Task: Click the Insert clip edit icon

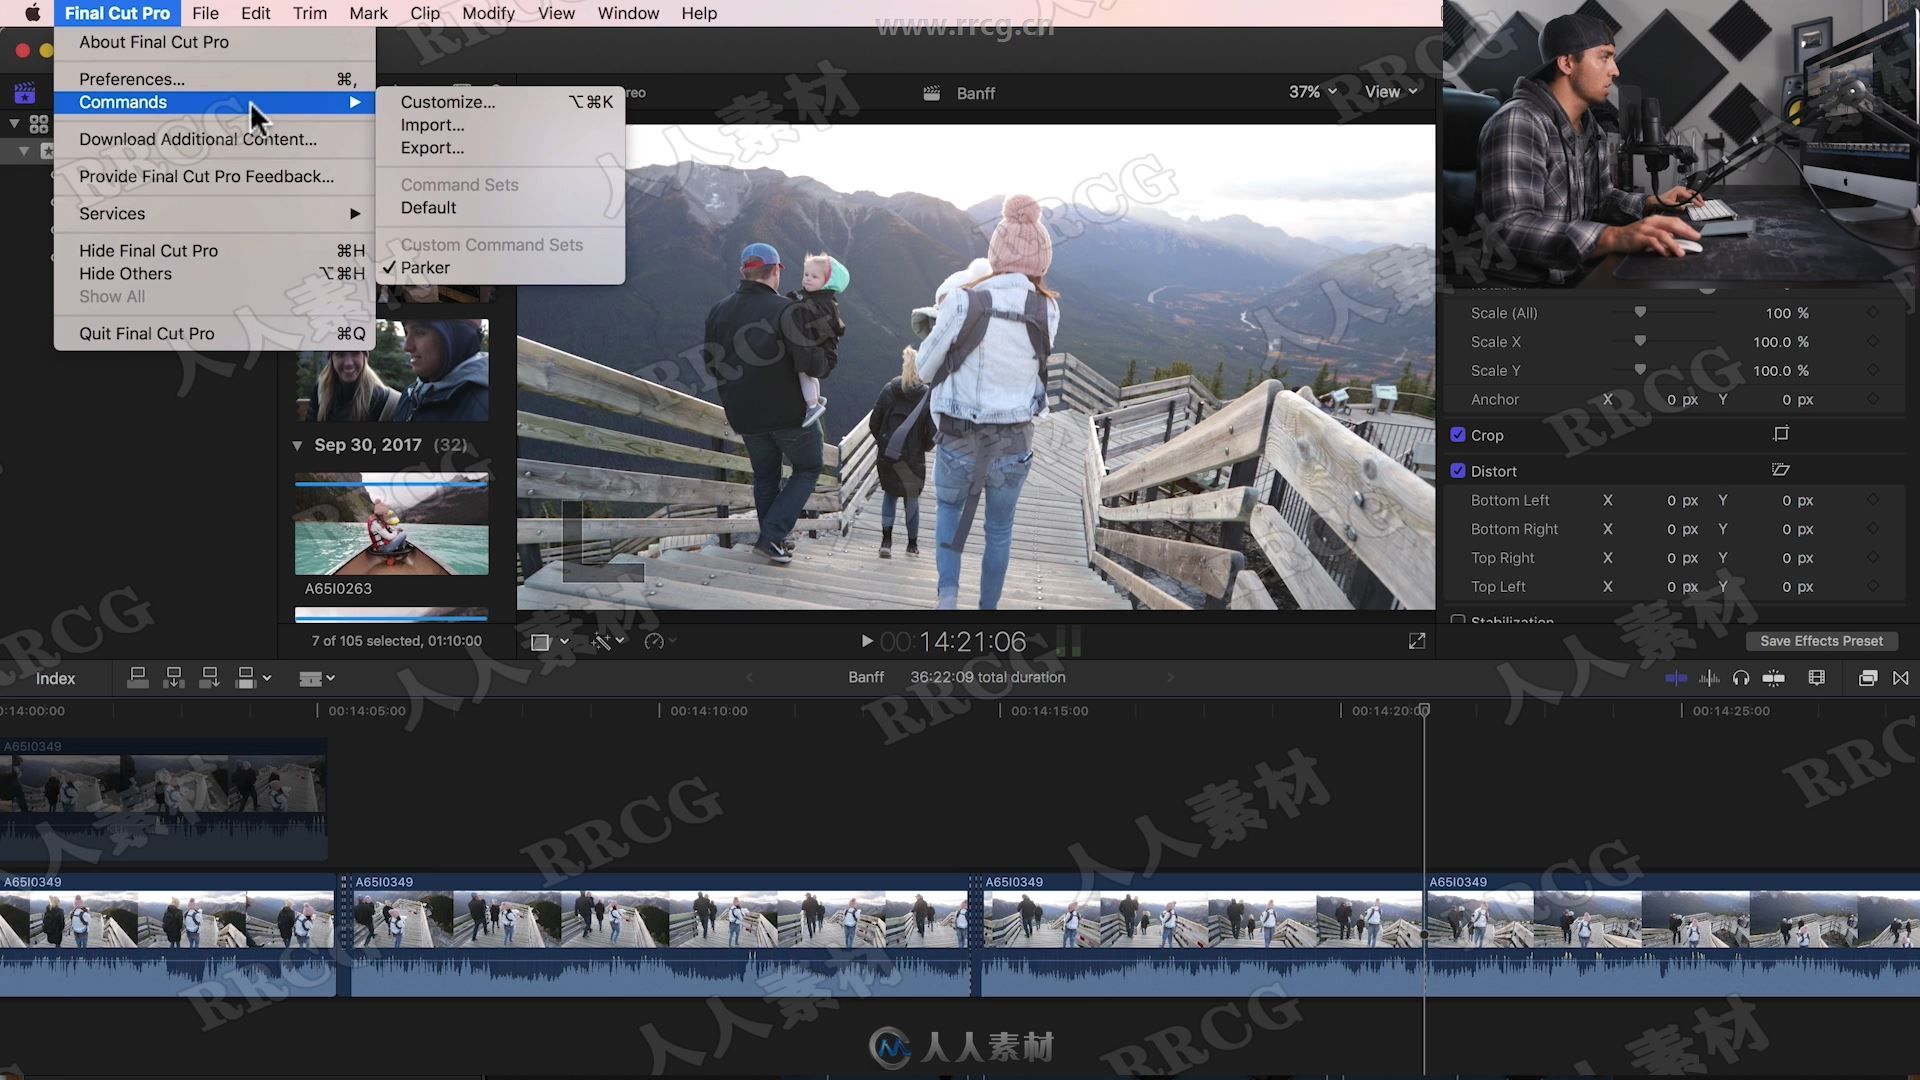Action: 174,678
